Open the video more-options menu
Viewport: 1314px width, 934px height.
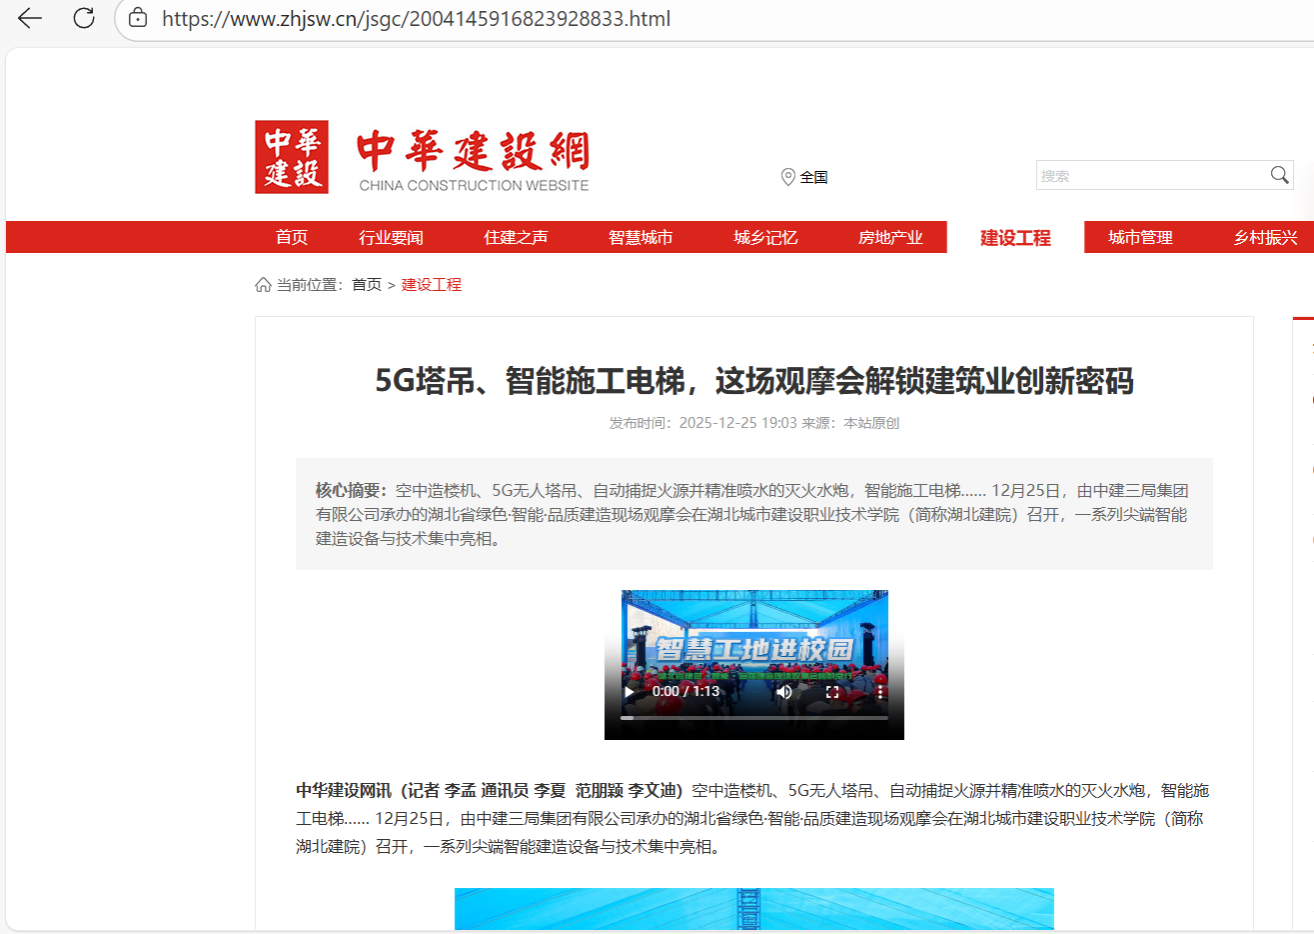click(x=880, y=691)
